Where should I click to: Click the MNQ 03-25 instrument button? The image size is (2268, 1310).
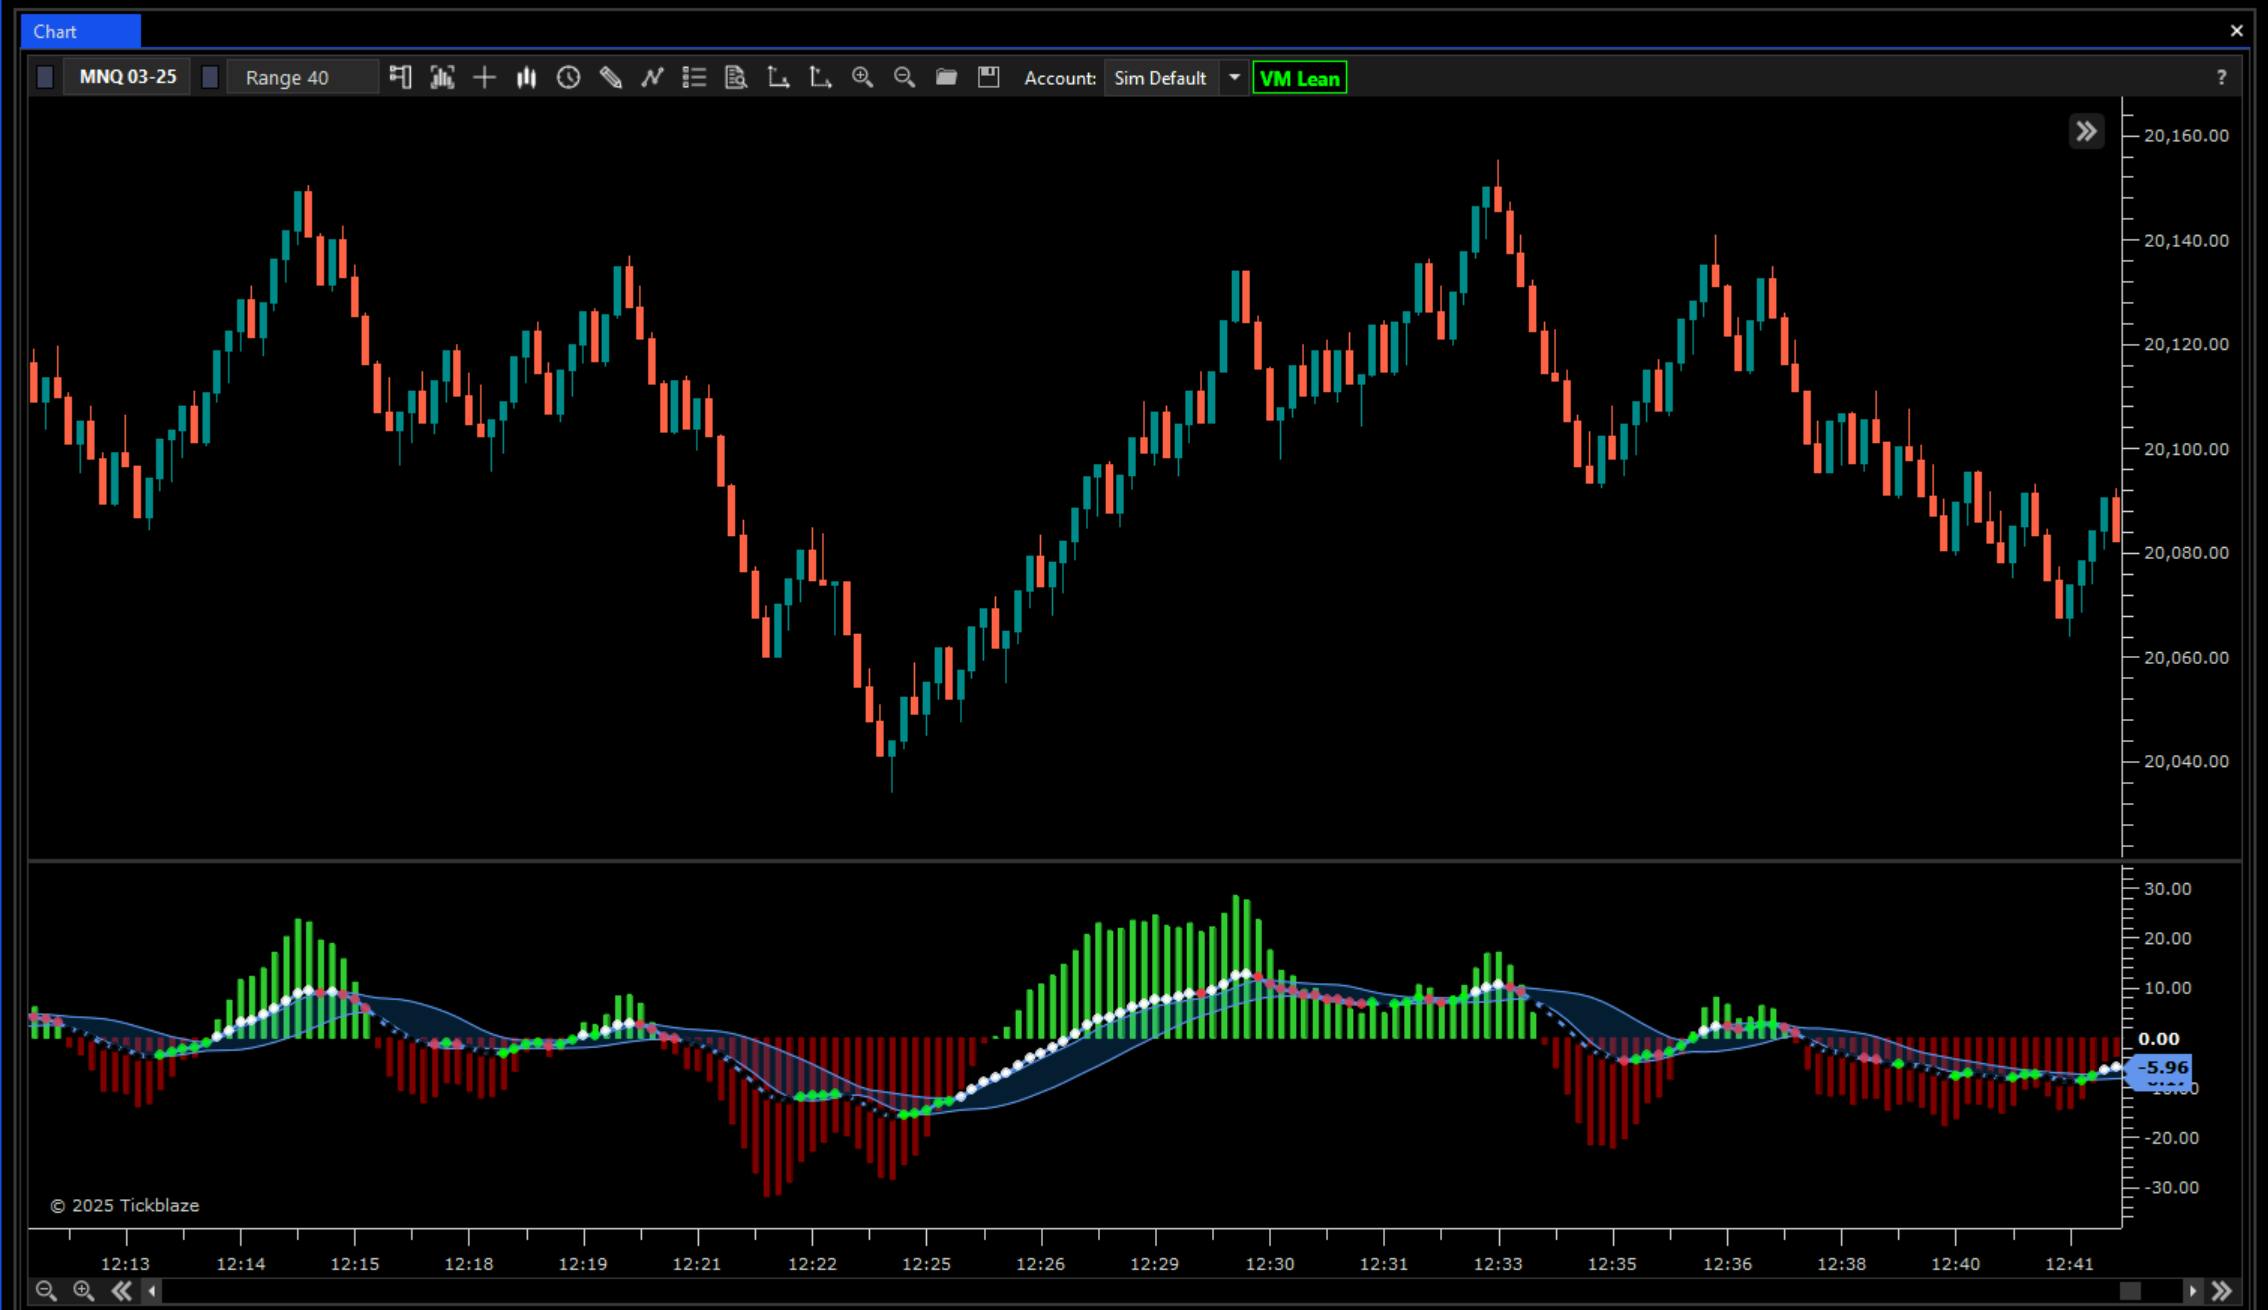click(x=128, y=78)
